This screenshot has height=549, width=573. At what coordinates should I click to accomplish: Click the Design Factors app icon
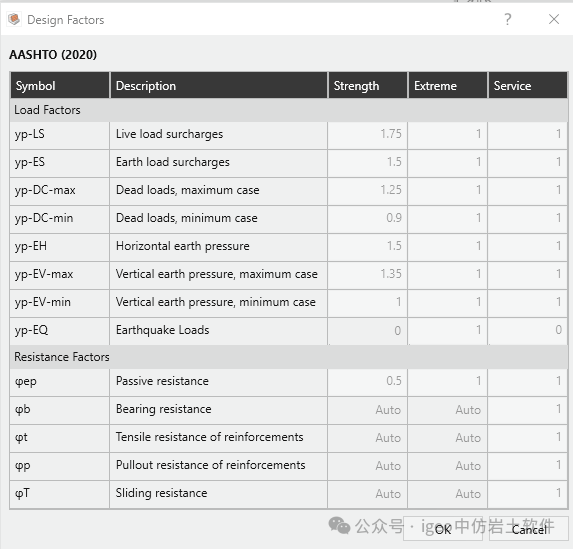tap(14, 19)
